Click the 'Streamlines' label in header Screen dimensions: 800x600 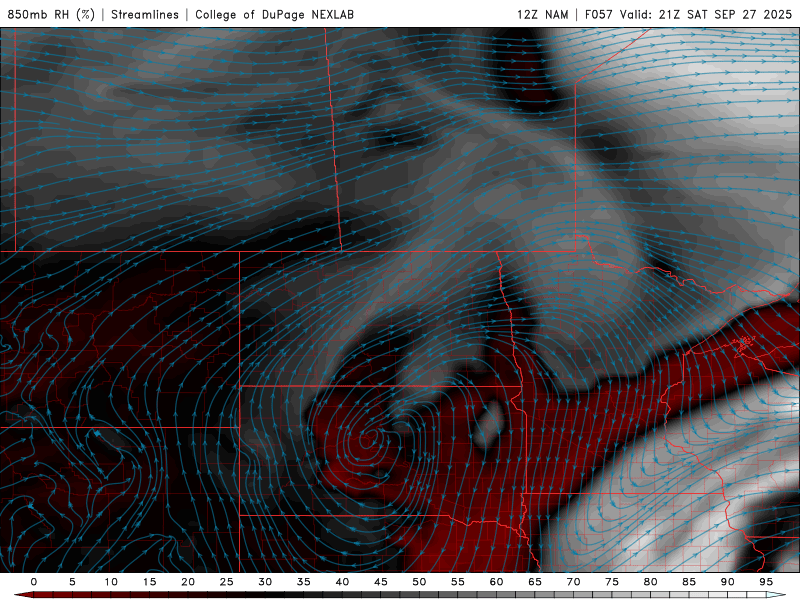pos(145,14)
